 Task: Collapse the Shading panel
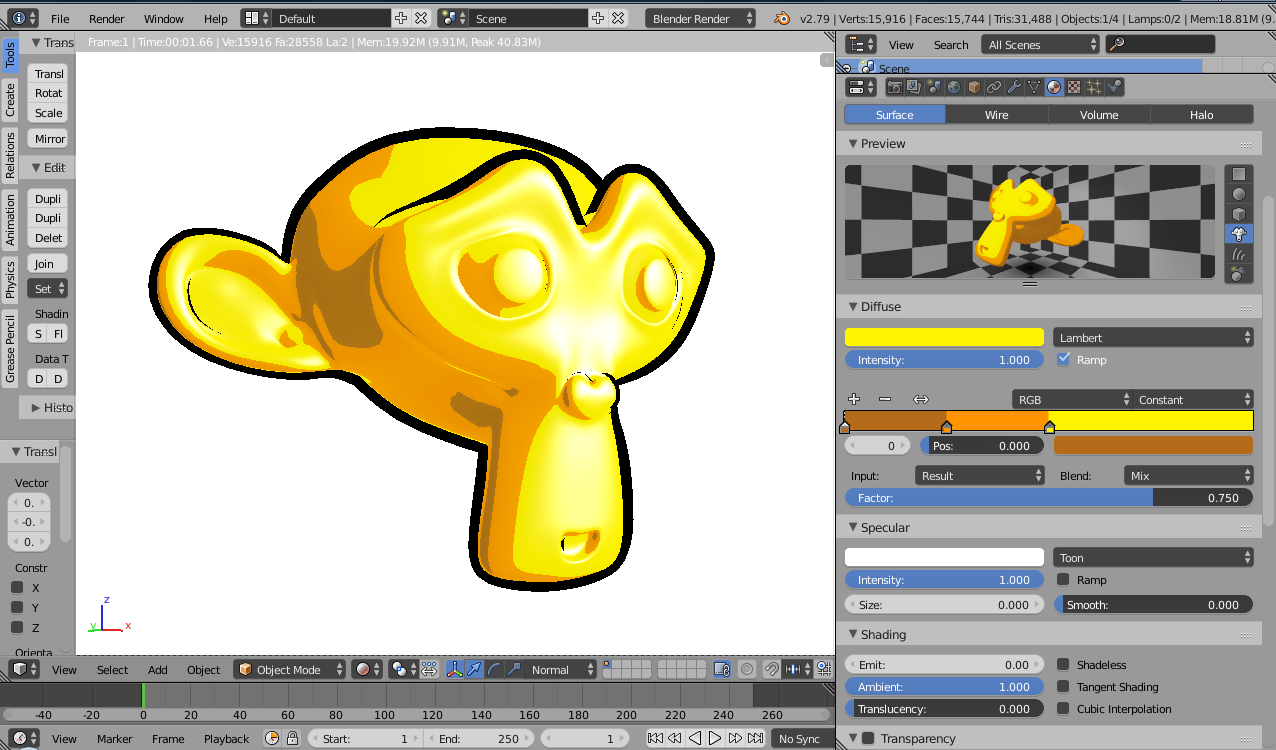(853, 634)
